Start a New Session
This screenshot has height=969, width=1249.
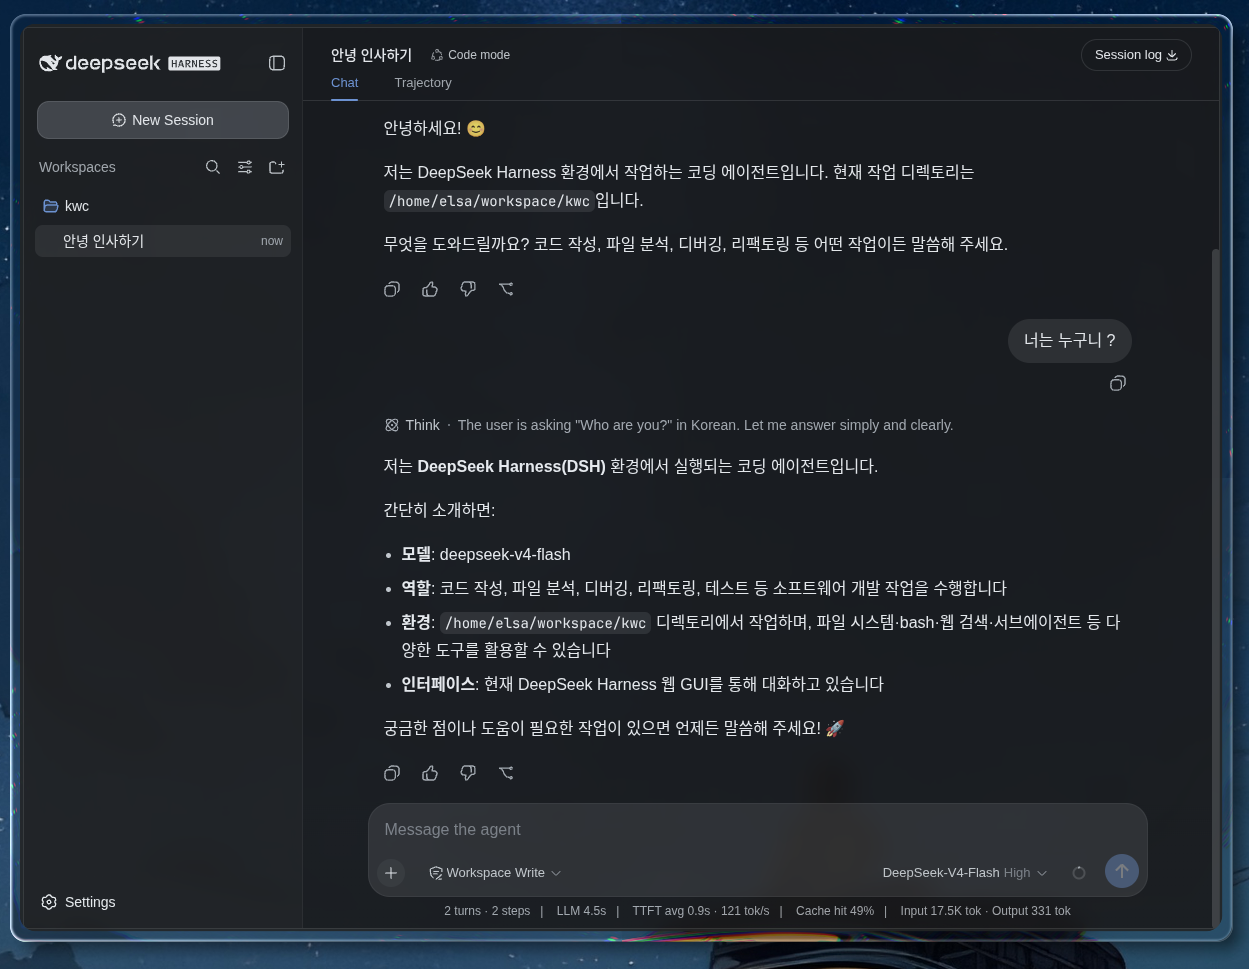point(163,120)
